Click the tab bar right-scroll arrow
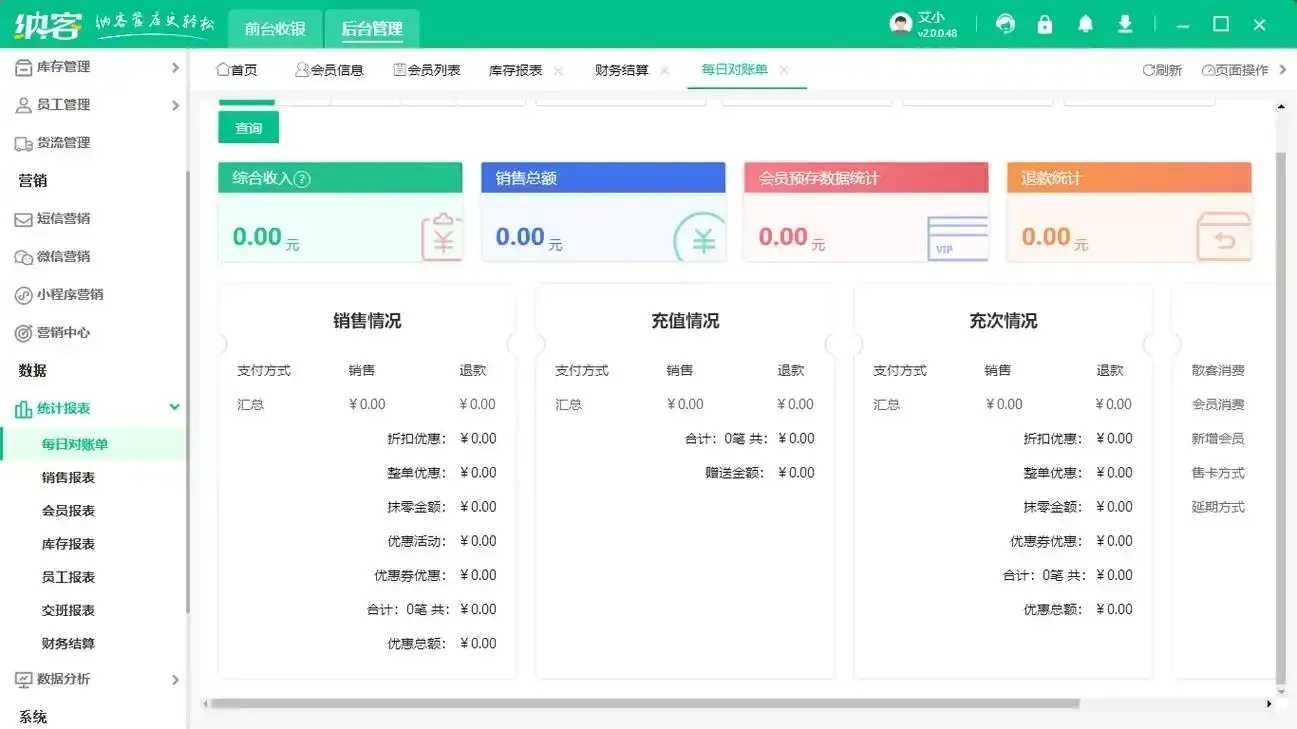This screenshot has height=729, width=1297. (1283, 70)
